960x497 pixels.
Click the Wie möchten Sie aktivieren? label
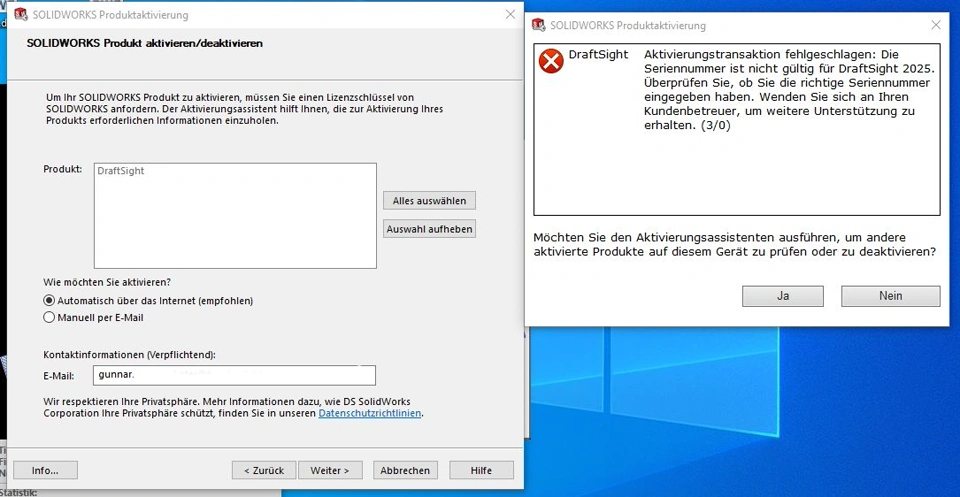click(x=107, y=282)
